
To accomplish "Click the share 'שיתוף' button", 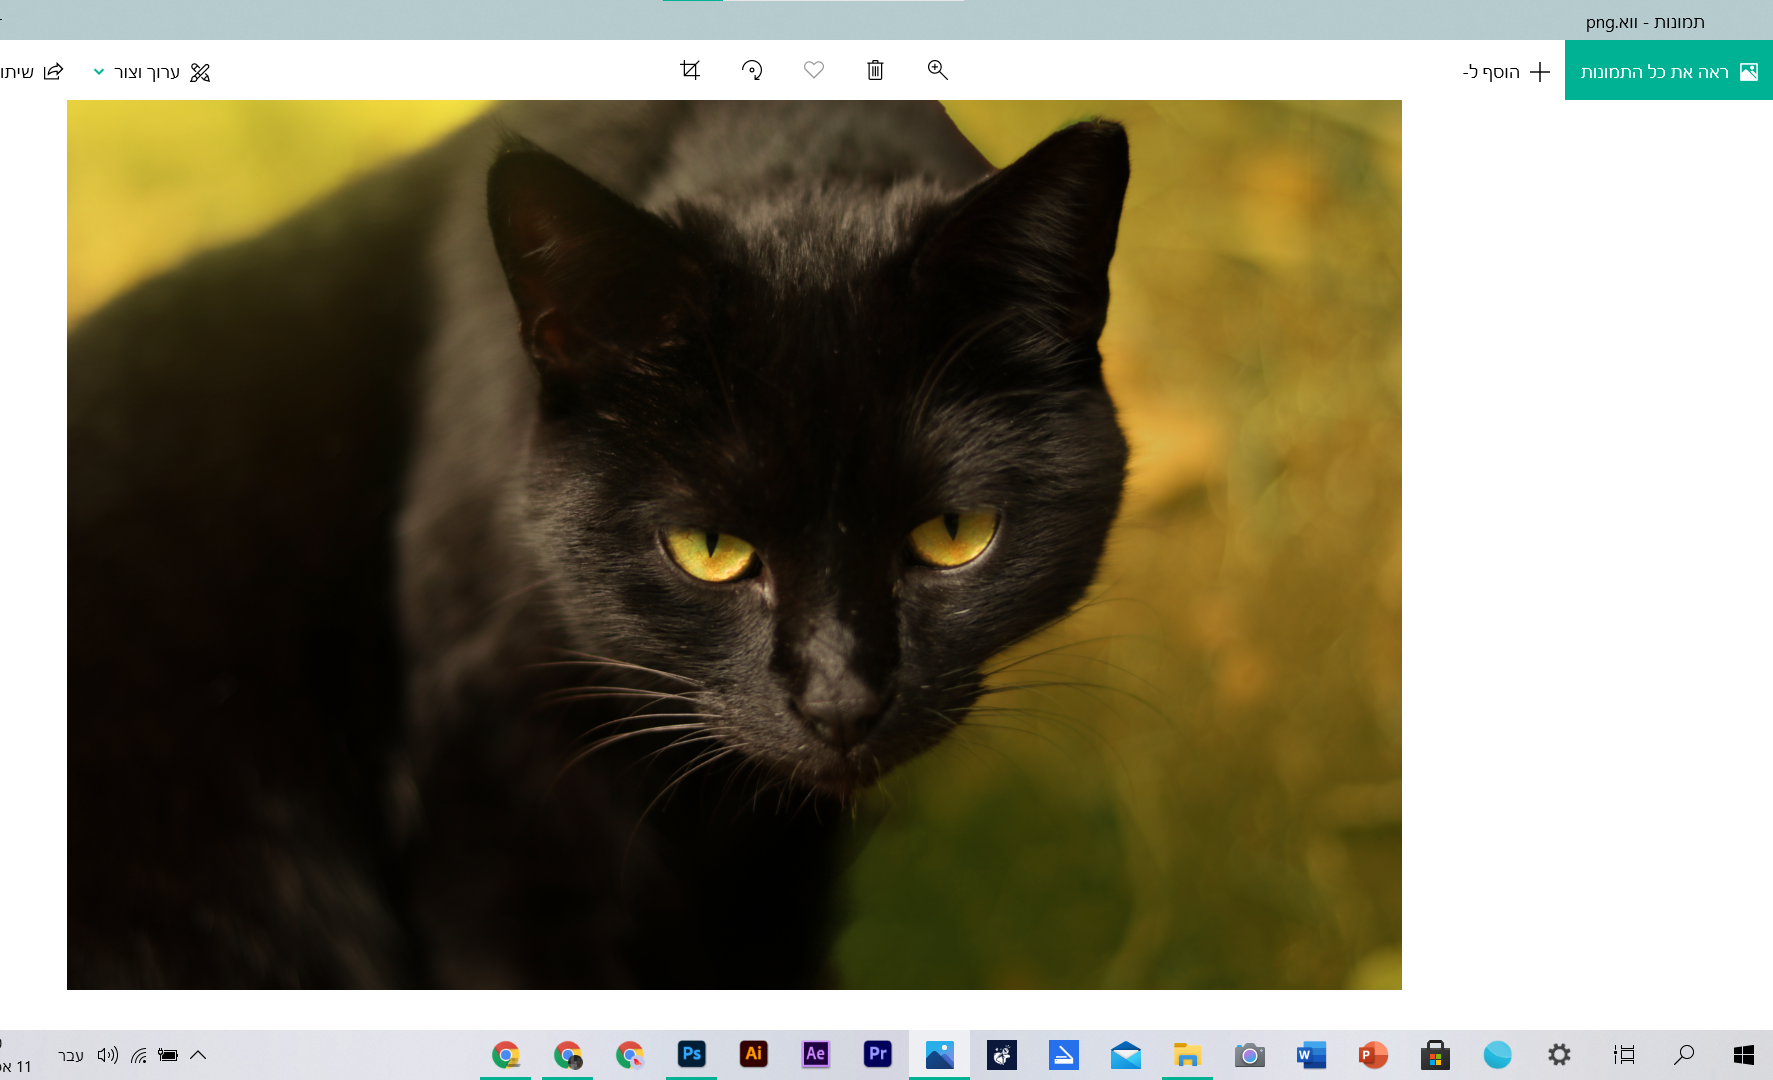I will (32, 72).
